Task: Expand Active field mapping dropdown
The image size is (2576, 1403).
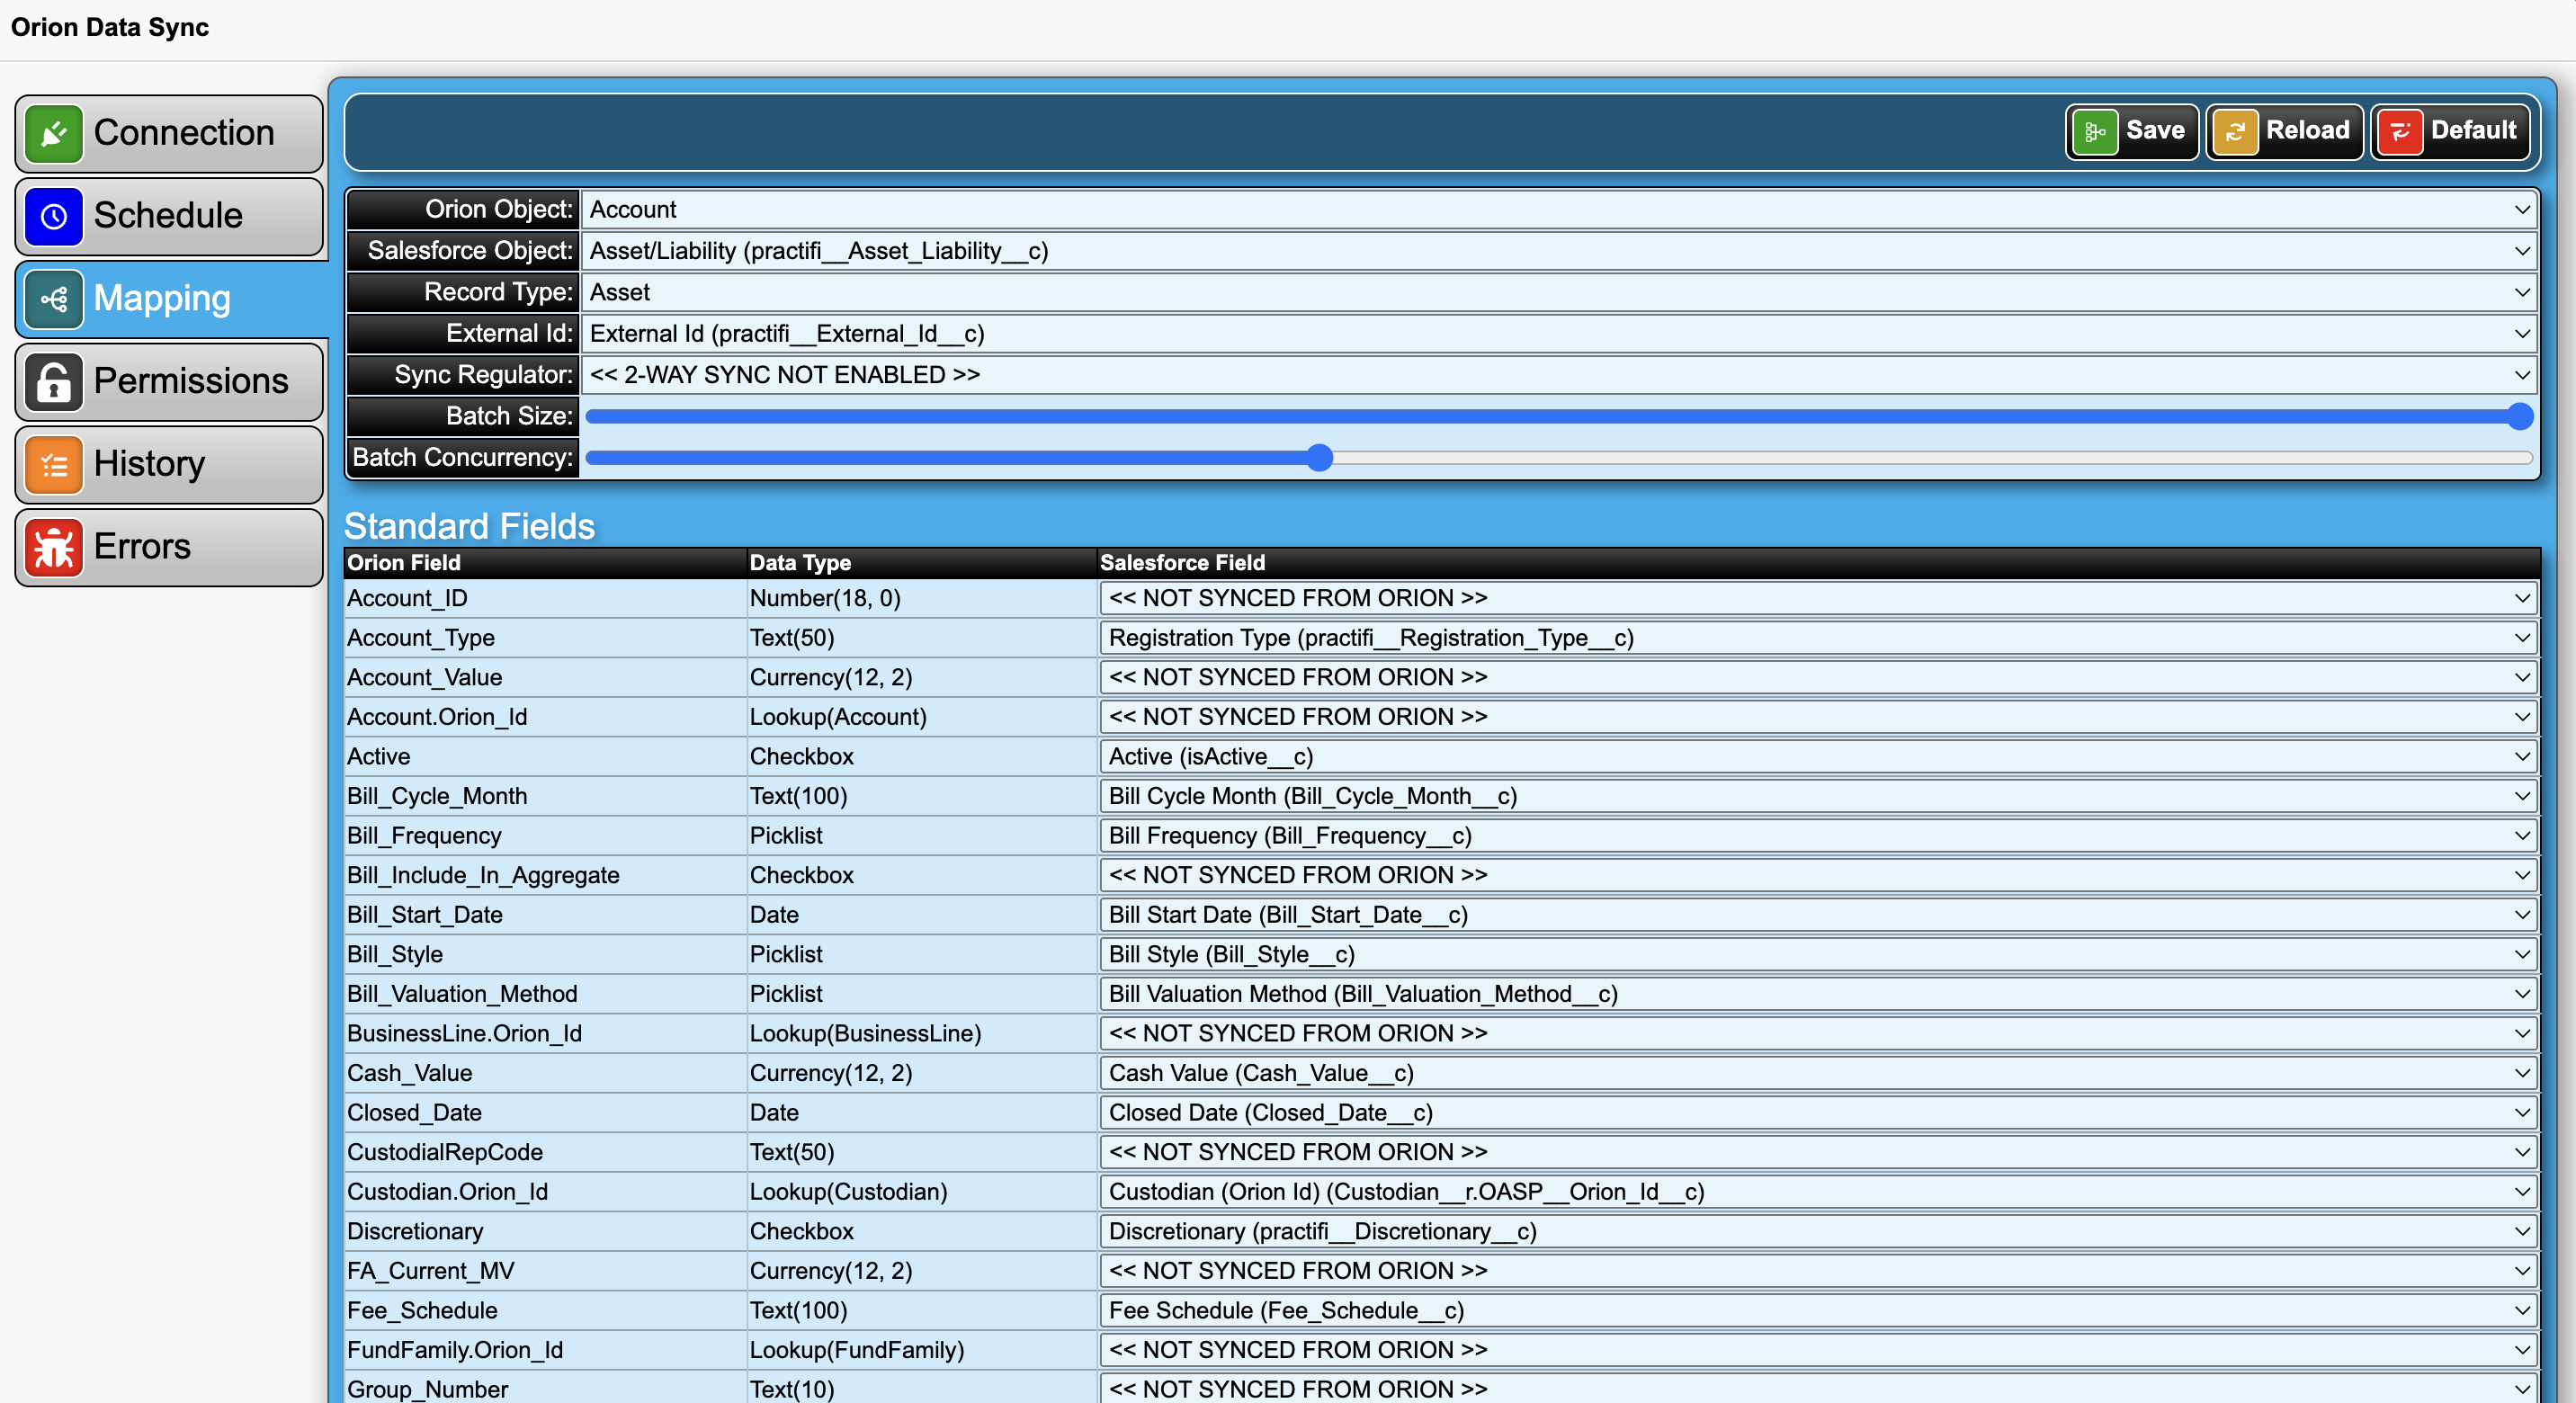Action: pyautogui.click(x=1818, y=757)
